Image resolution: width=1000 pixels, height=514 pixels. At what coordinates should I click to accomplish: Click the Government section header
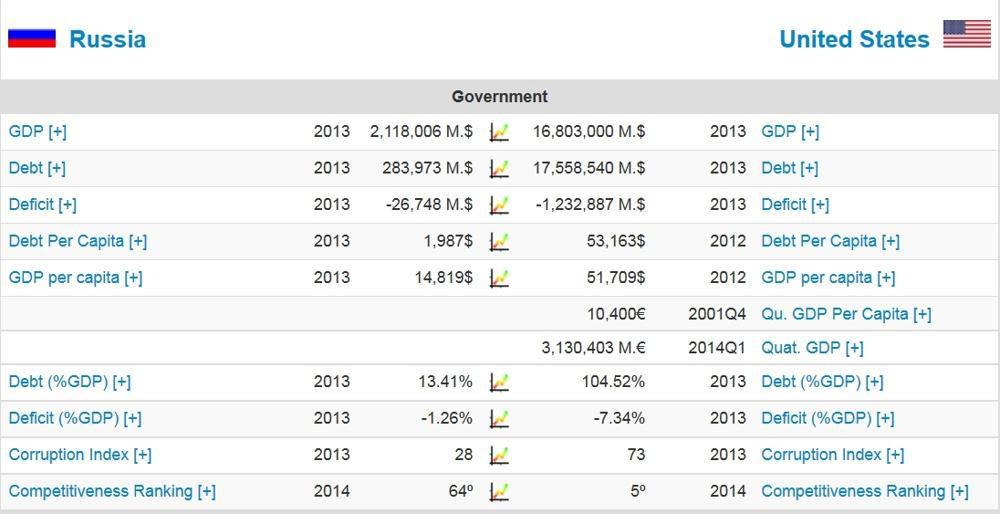coord(499,97)
